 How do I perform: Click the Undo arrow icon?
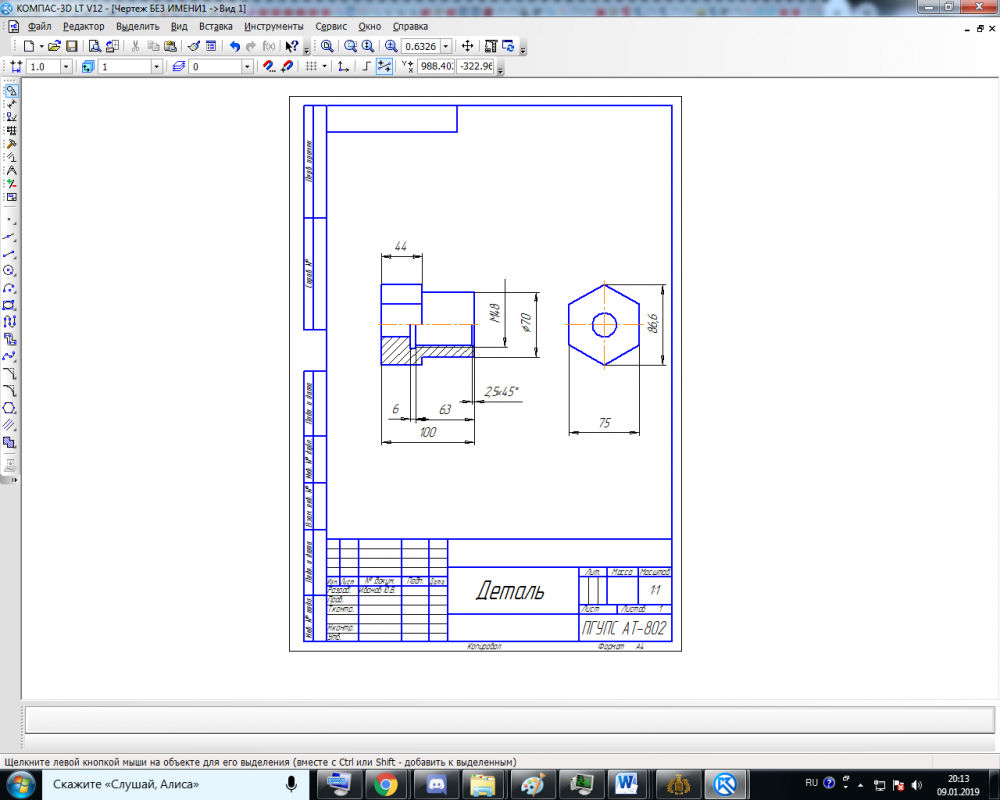pos(234,46)
